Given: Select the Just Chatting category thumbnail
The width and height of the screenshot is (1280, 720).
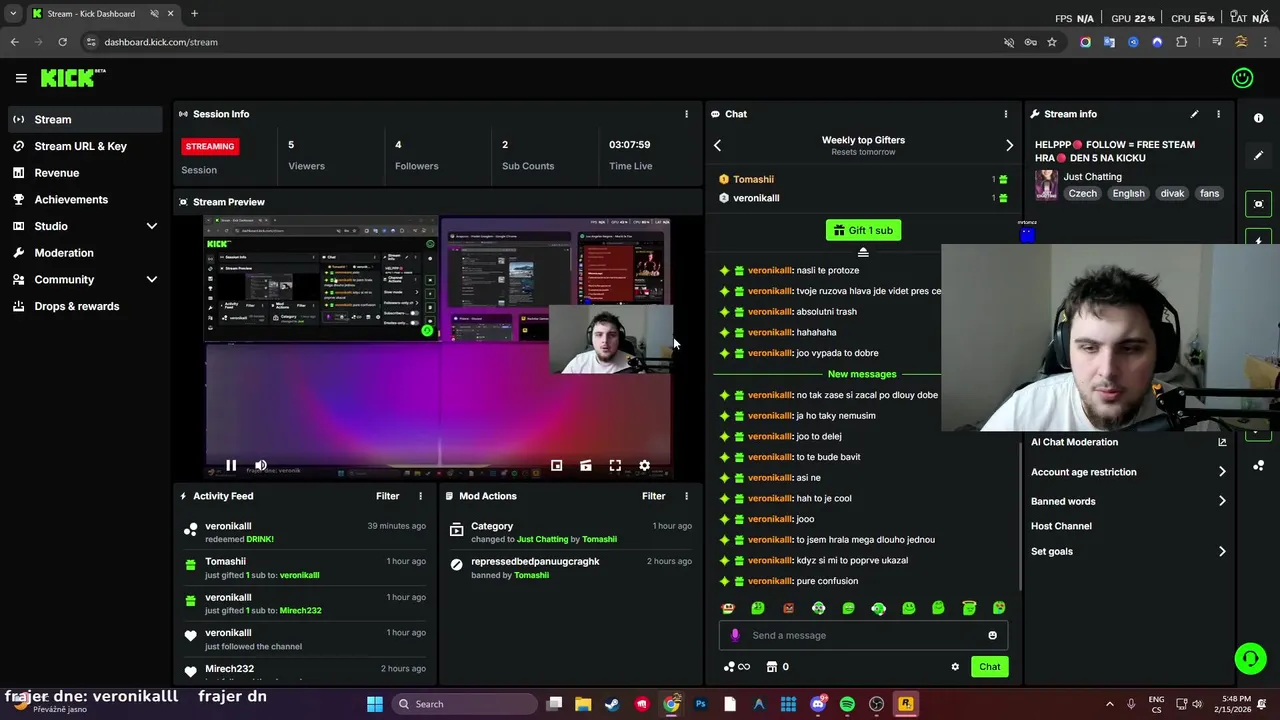Looking at the screenshot, I should point(1046,185).
